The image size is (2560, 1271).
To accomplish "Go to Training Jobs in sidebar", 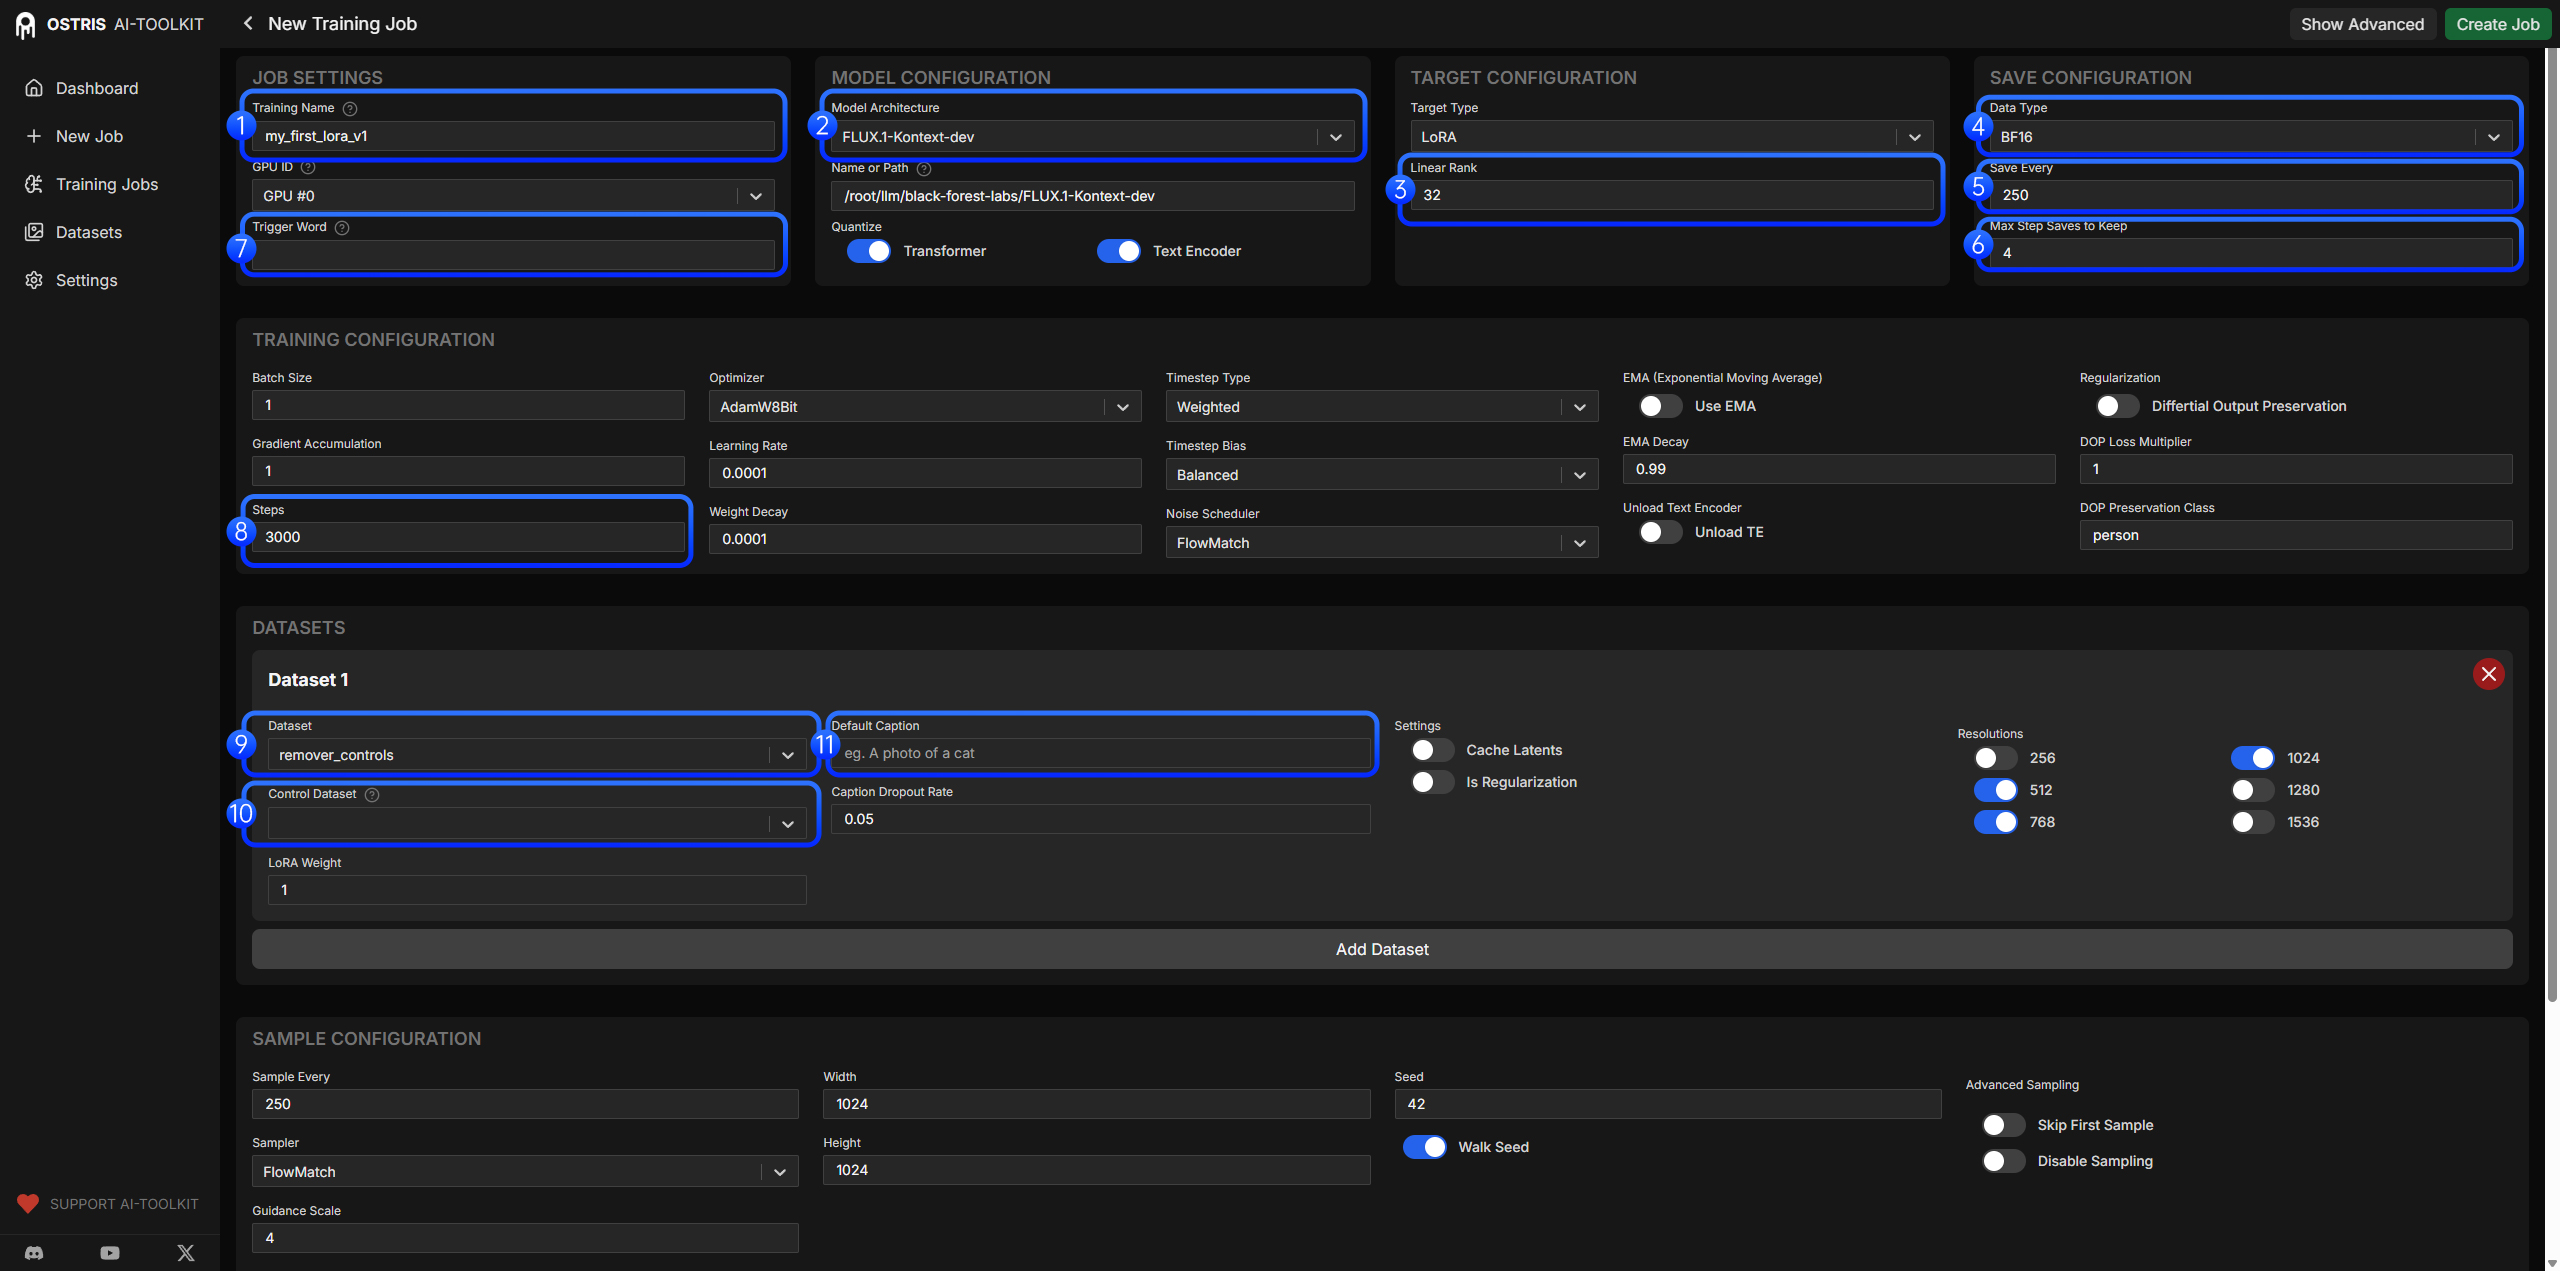I will point(106,184).
